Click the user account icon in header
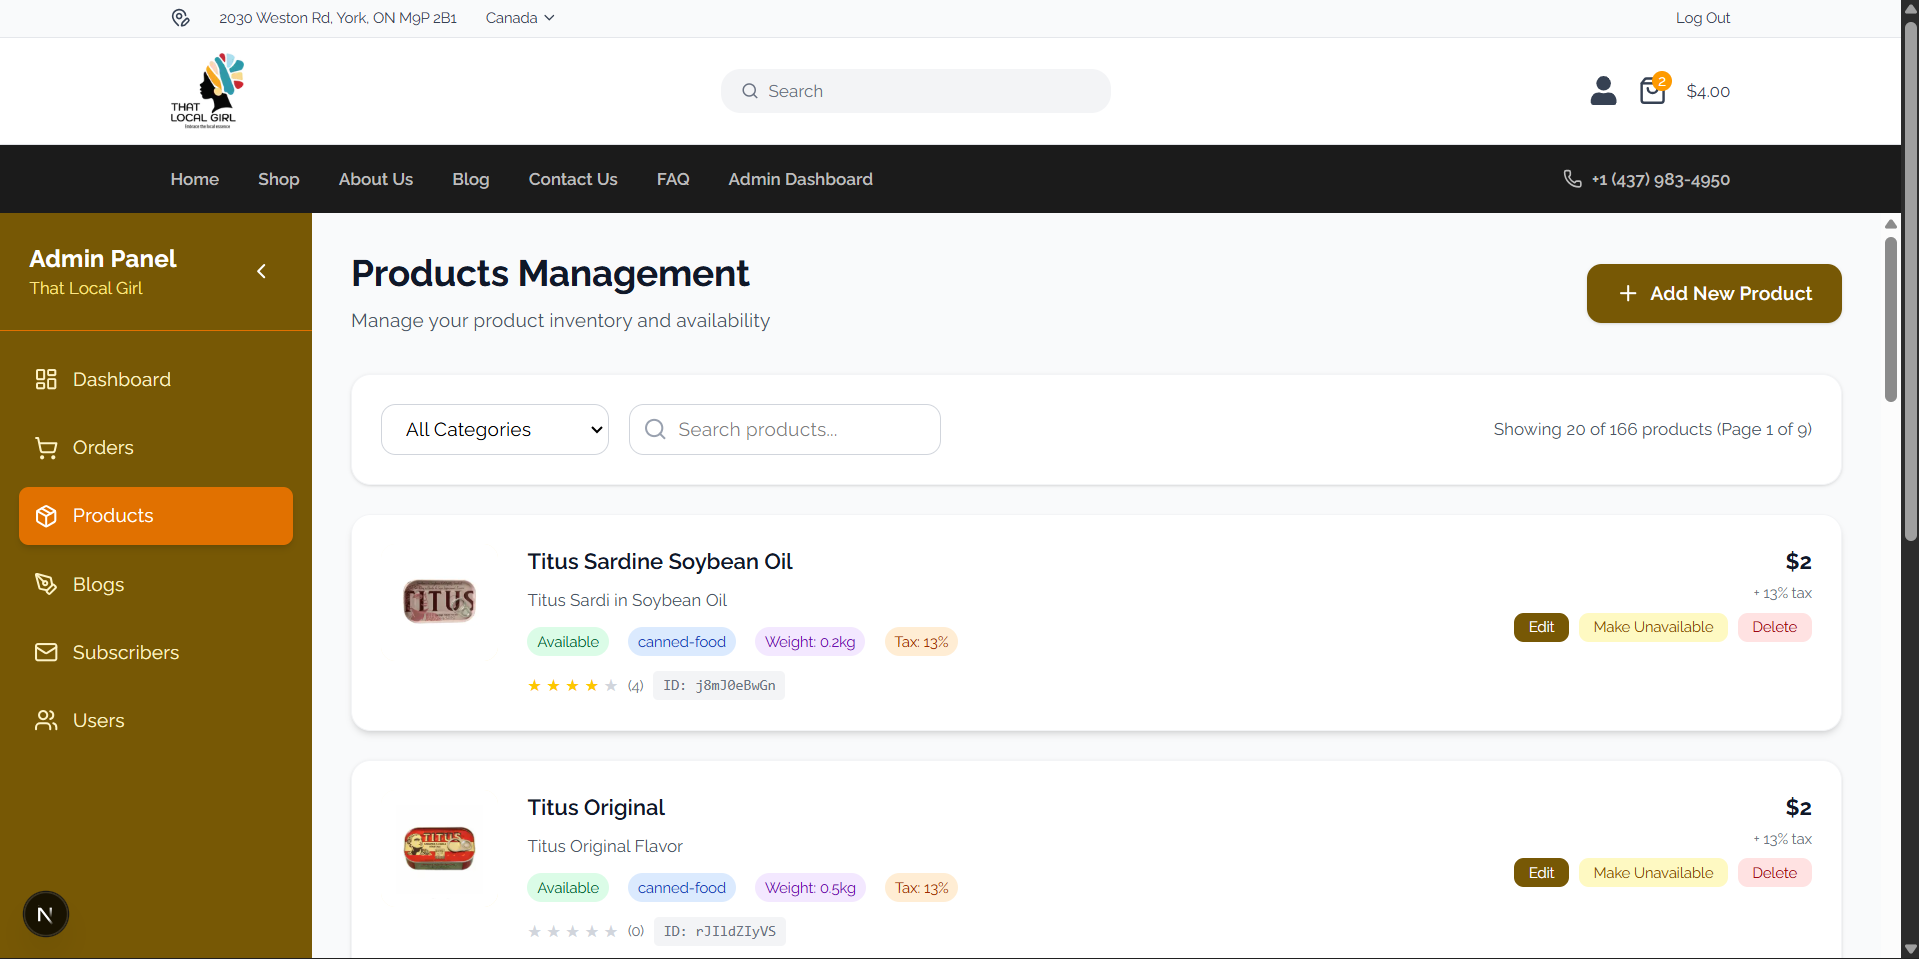 (x=1602, y=90)
